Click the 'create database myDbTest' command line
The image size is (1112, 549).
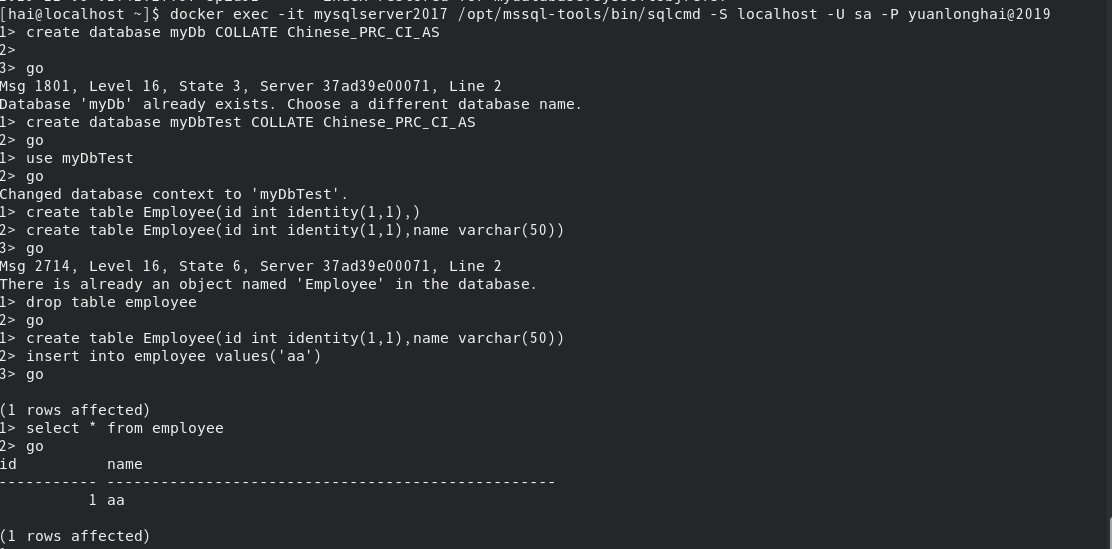pyautogui.click(x=250, y=122)
